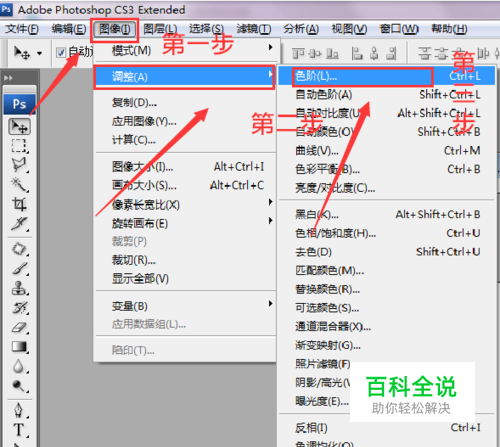The width and height of the screenshot is (500, 447).
Task: Choose 应用图像(Y)... menu entry
Action: (185, 121)
